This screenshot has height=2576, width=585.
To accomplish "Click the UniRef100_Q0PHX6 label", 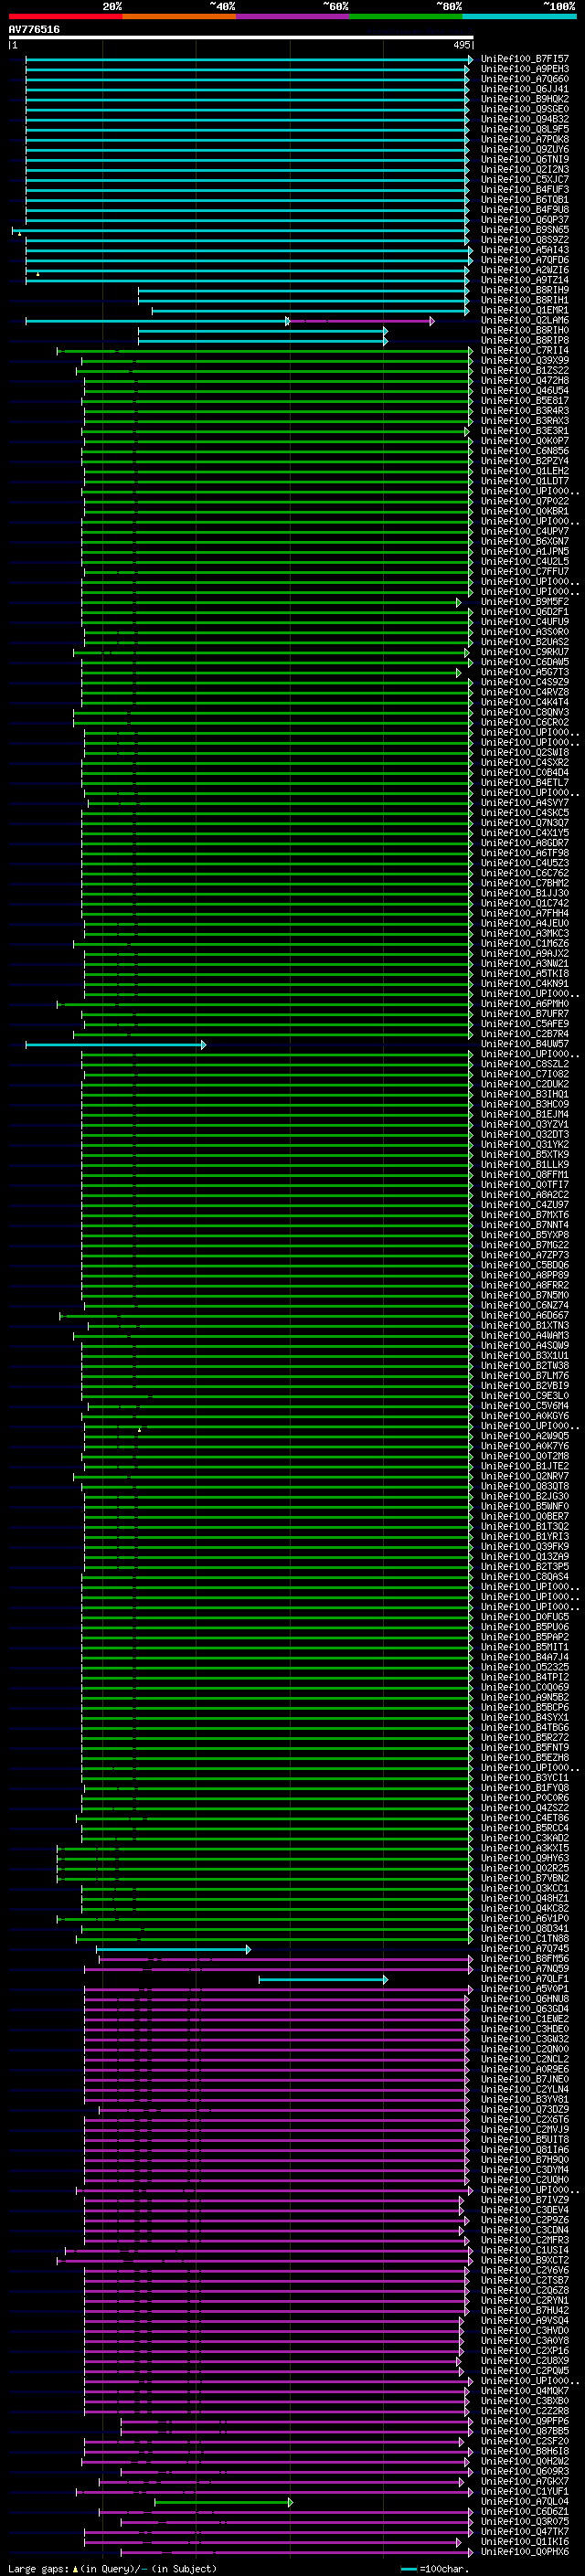I will coord(524,2552).
